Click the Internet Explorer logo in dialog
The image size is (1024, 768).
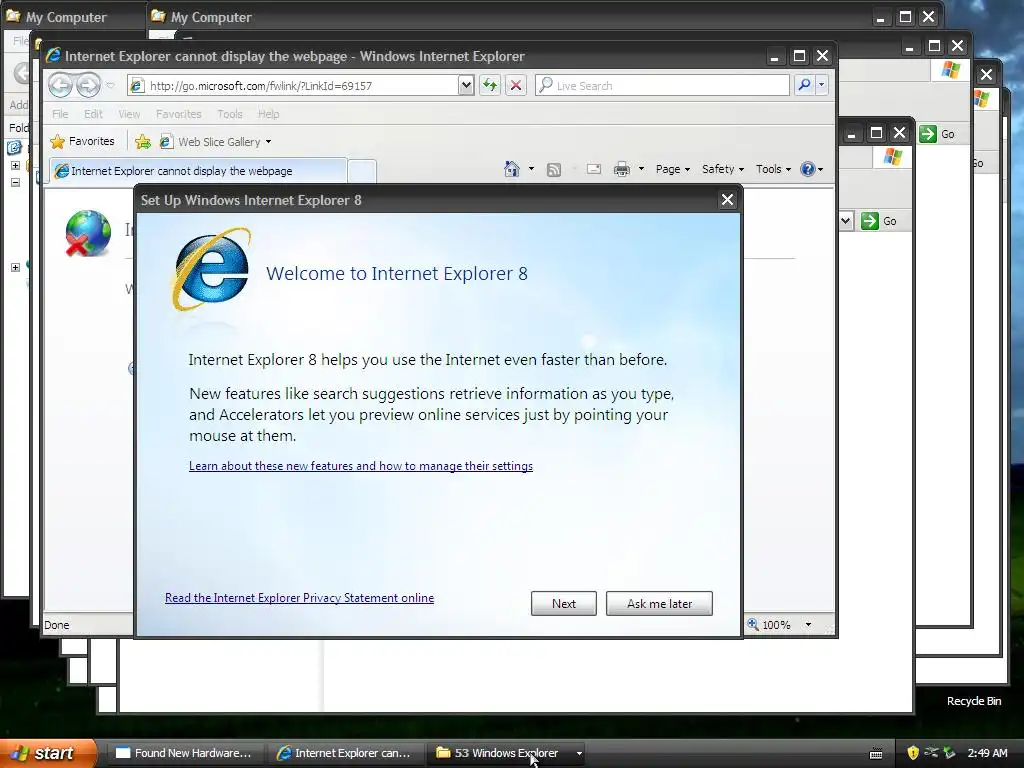coord(211,268)
